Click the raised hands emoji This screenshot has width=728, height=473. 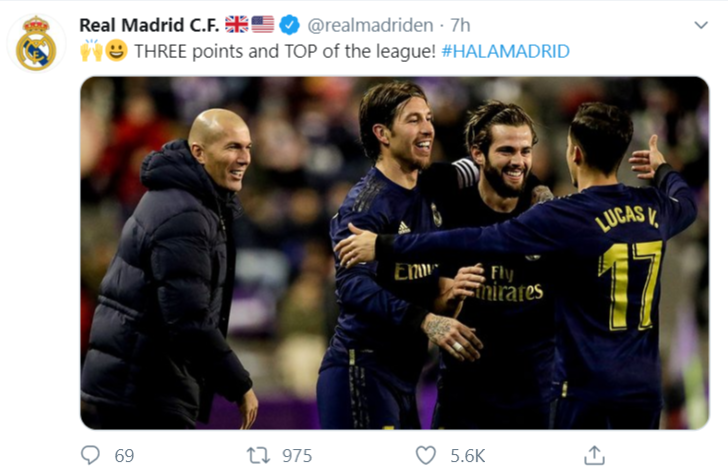click(91, 50)
